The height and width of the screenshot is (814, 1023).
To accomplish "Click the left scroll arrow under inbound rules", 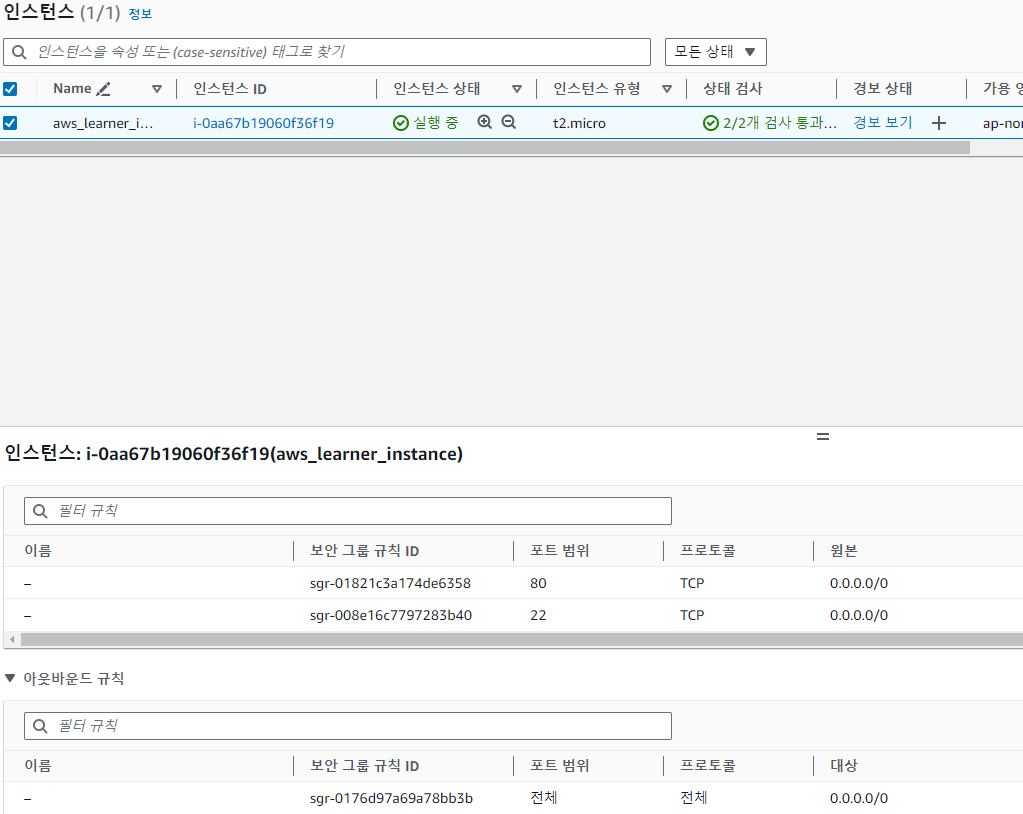I will pos(12,639).
